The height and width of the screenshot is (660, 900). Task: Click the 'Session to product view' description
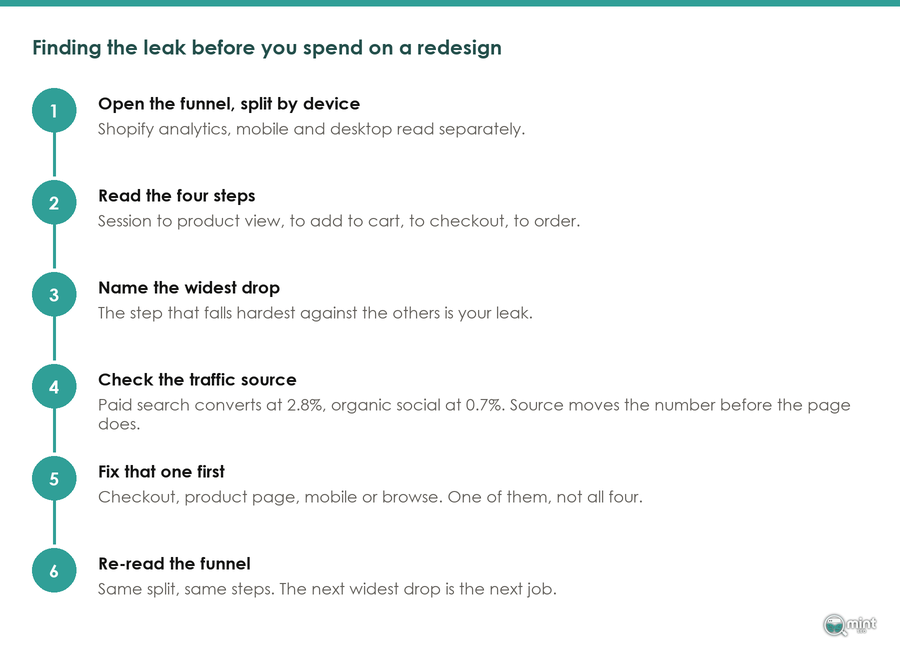point(339,221)
